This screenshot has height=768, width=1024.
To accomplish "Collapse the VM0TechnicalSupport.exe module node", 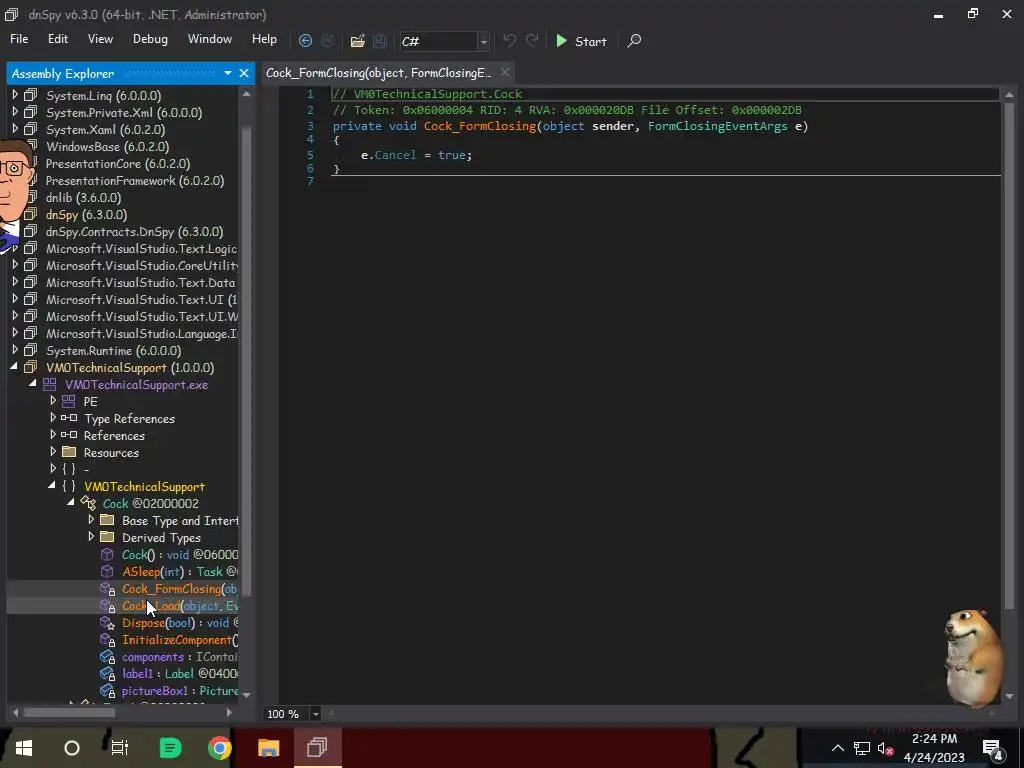I will pos(33,385).
